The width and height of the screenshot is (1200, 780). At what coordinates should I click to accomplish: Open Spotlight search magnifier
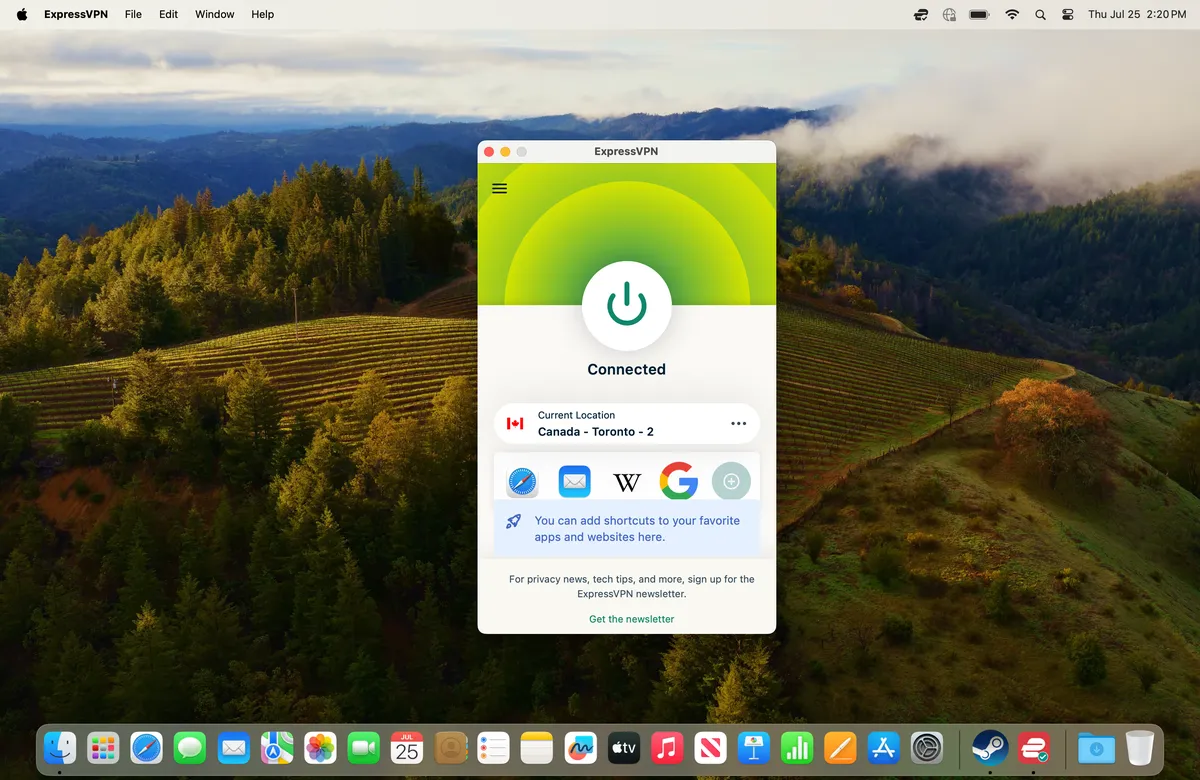click(1040, 14)
